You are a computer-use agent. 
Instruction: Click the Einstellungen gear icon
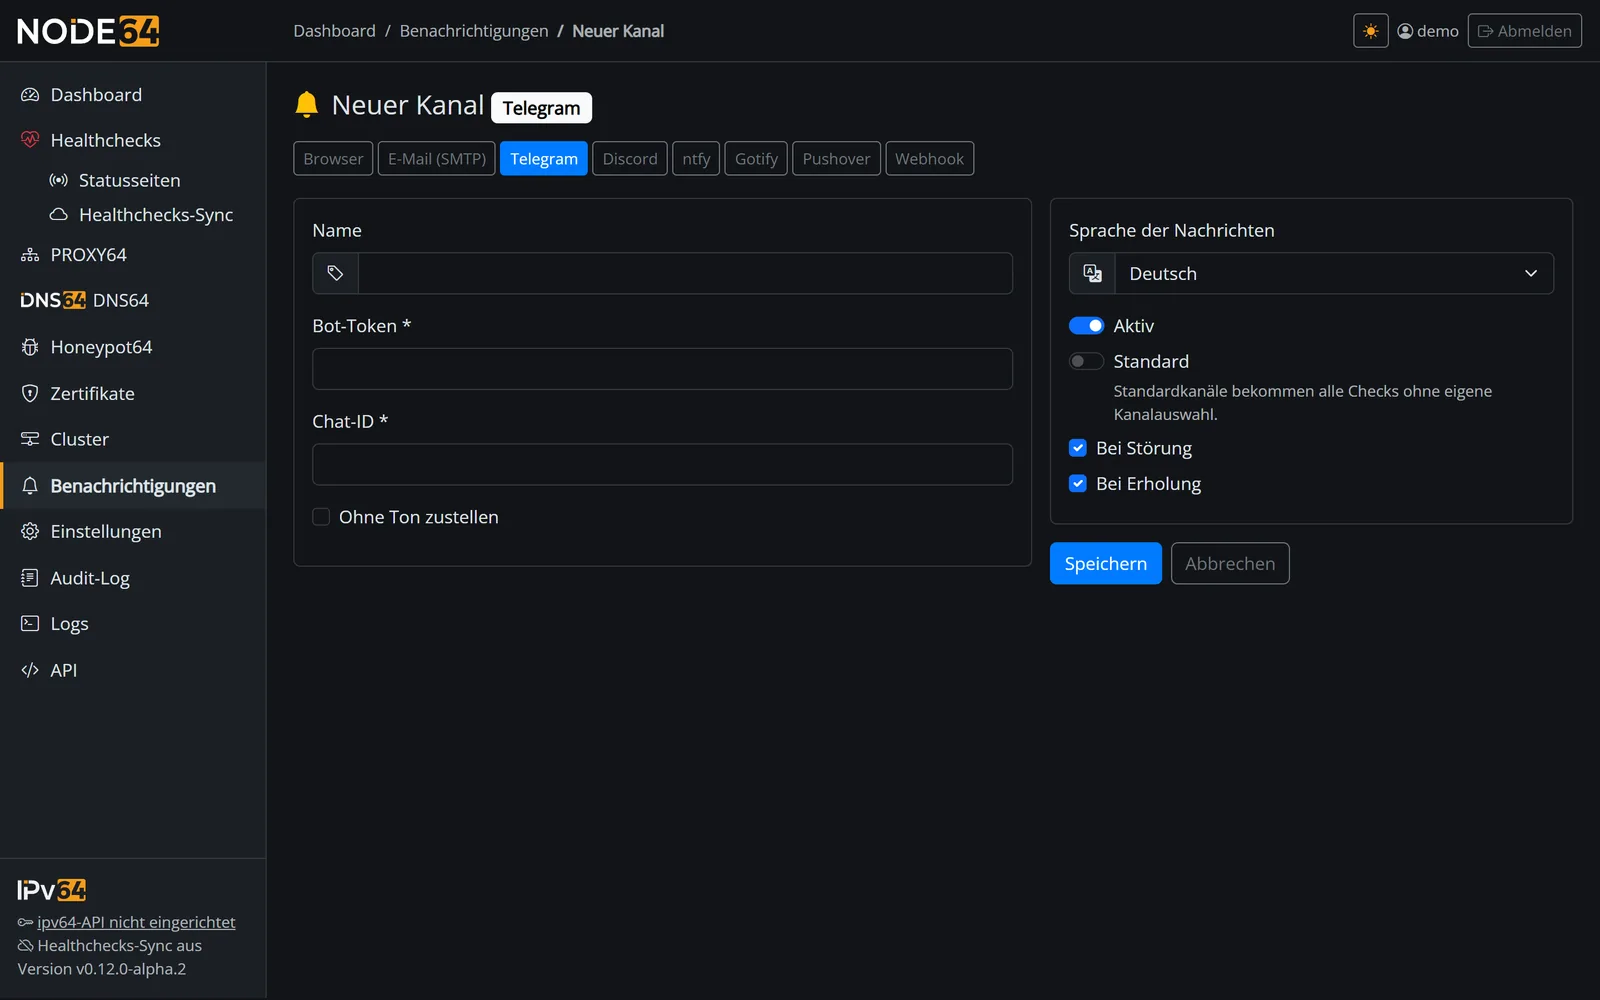[30, 531]
